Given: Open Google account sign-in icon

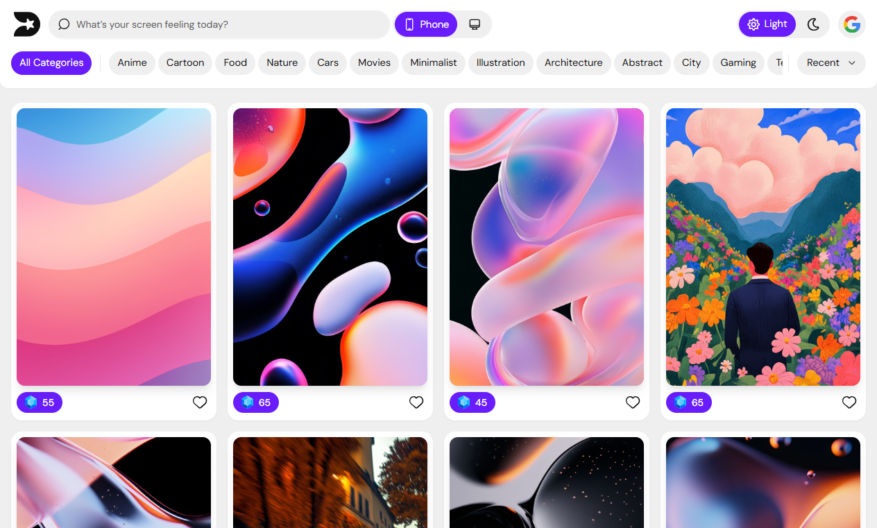Looking at the screenshot, I should pyautogui.click(x=851, y=24).
